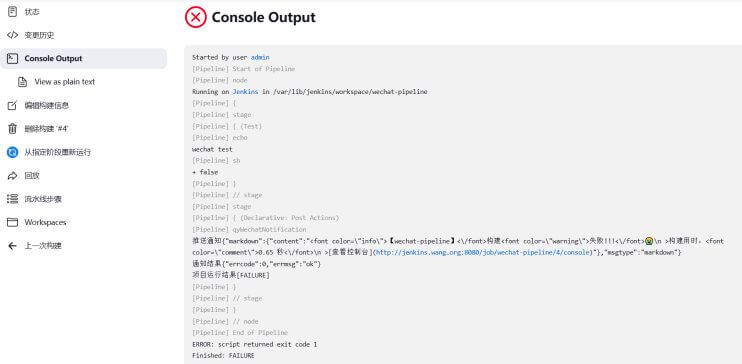Click the previous build left arrow icon
This screenshot has height=364, width=742.
12,246
